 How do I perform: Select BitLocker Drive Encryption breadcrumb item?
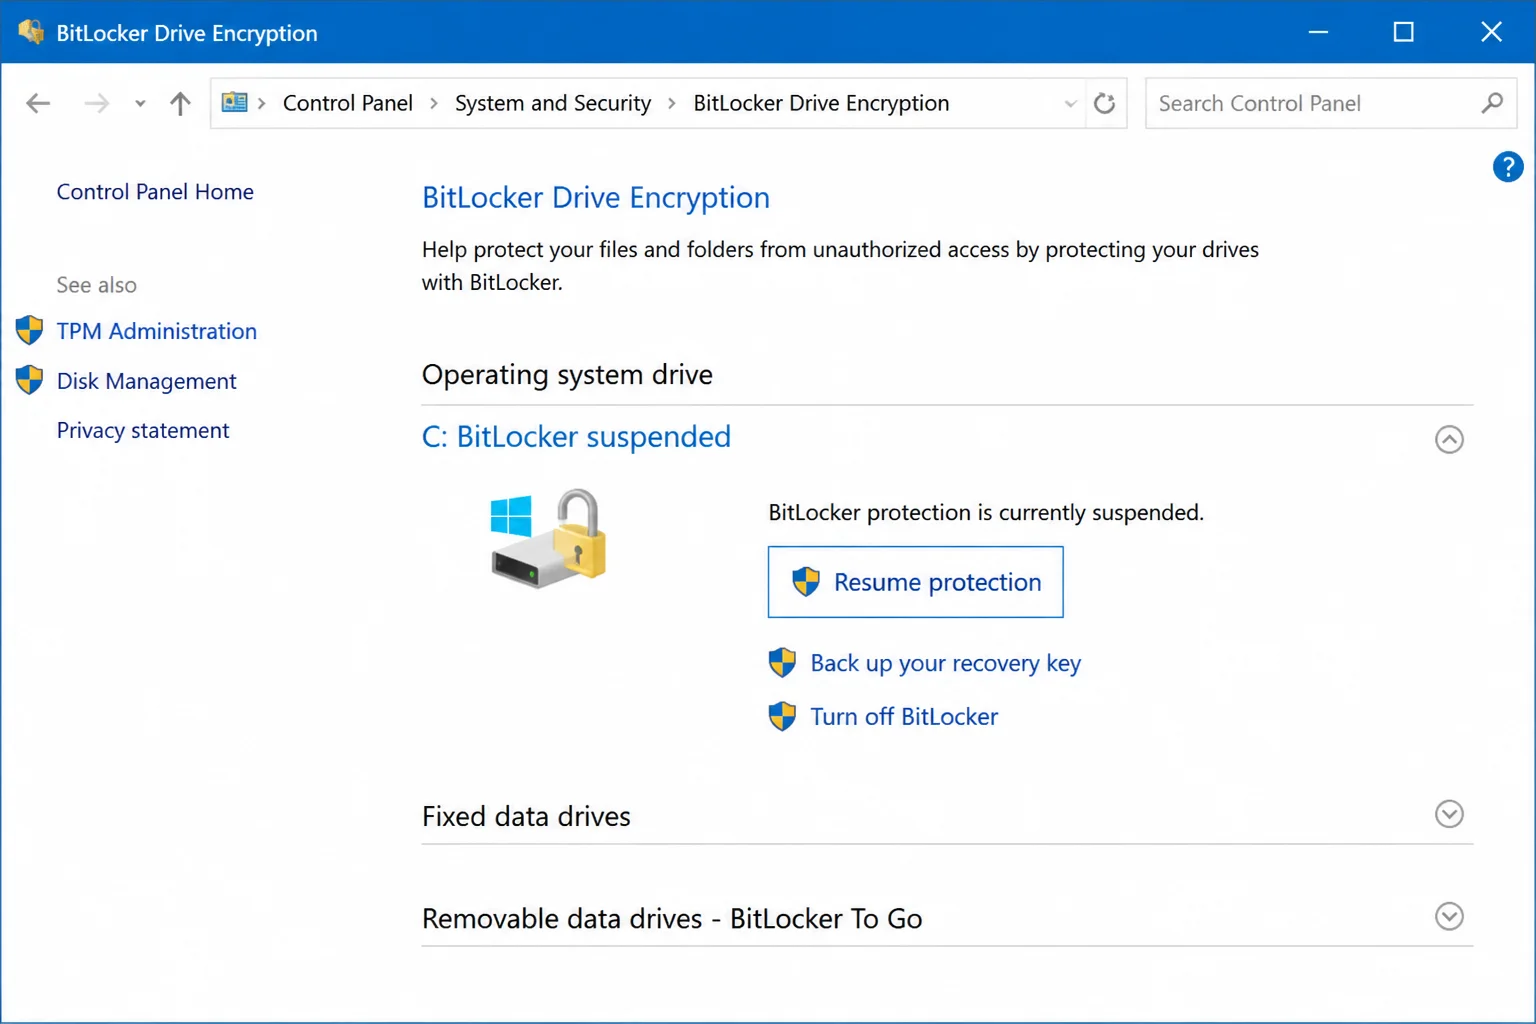tap(821, 103)
